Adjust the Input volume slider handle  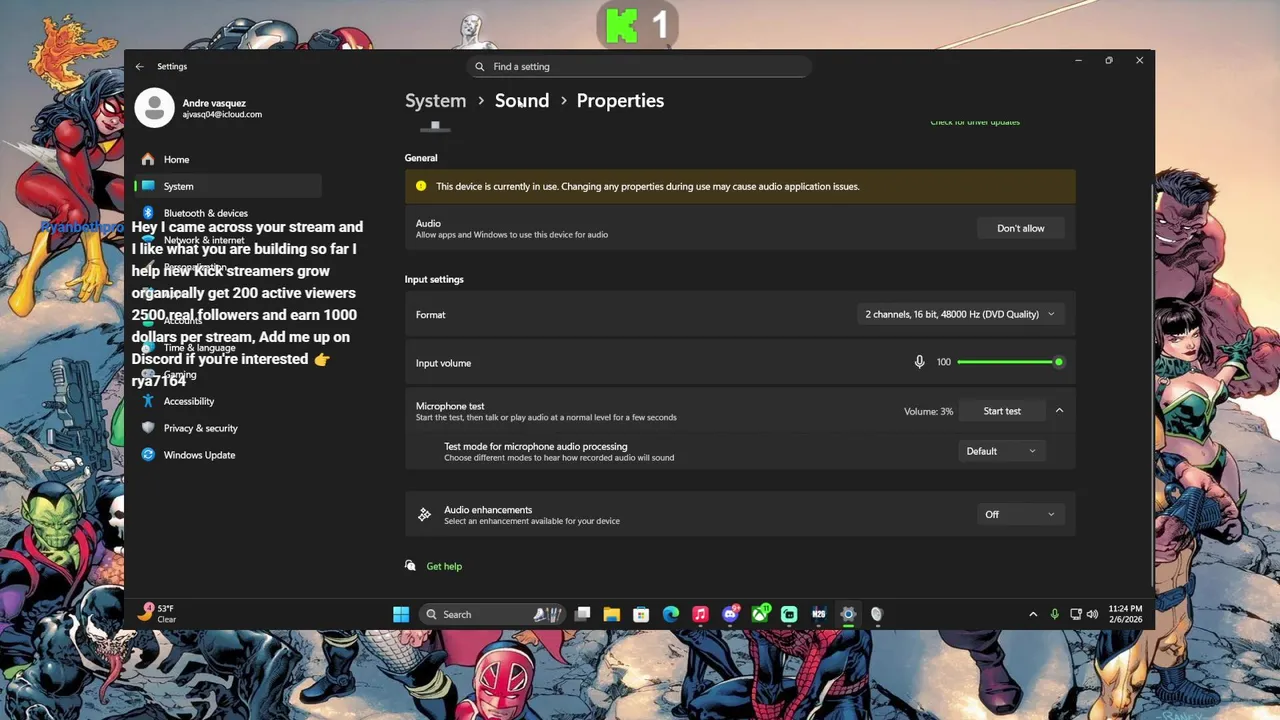click(1058, 362)
